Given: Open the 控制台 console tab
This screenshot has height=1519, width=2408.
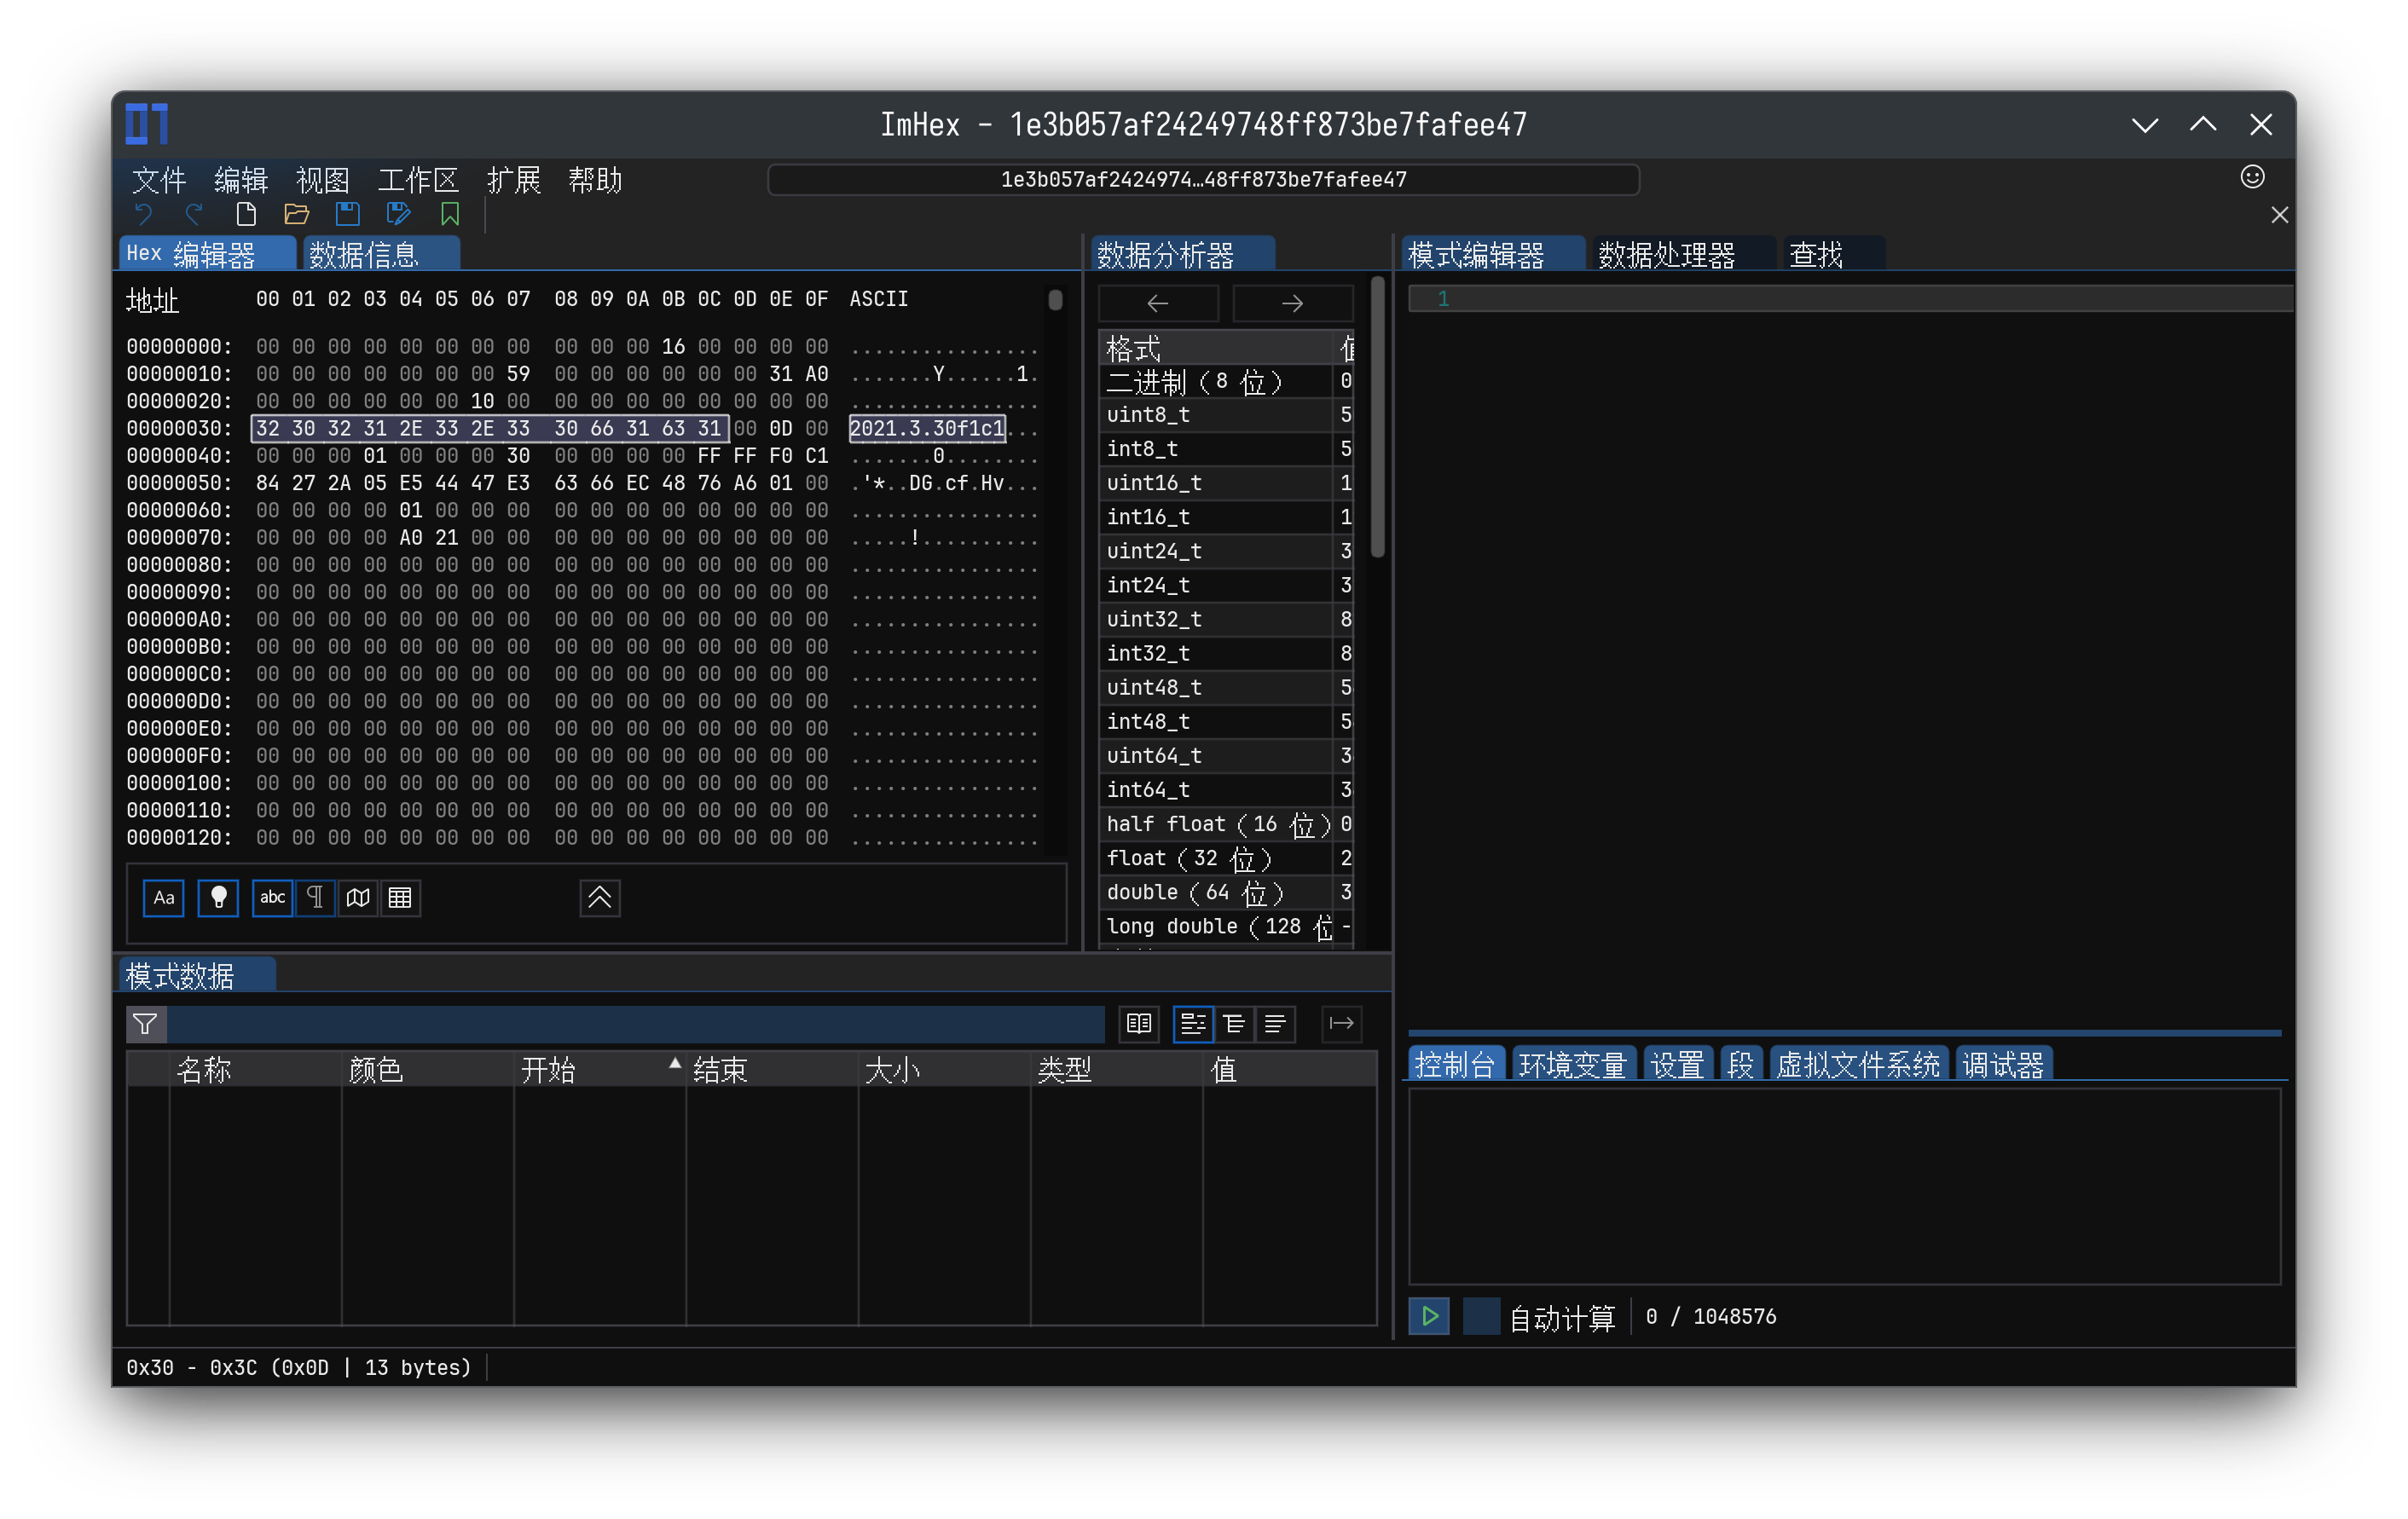Looking at the screenshot, I should point(1456,1064).
